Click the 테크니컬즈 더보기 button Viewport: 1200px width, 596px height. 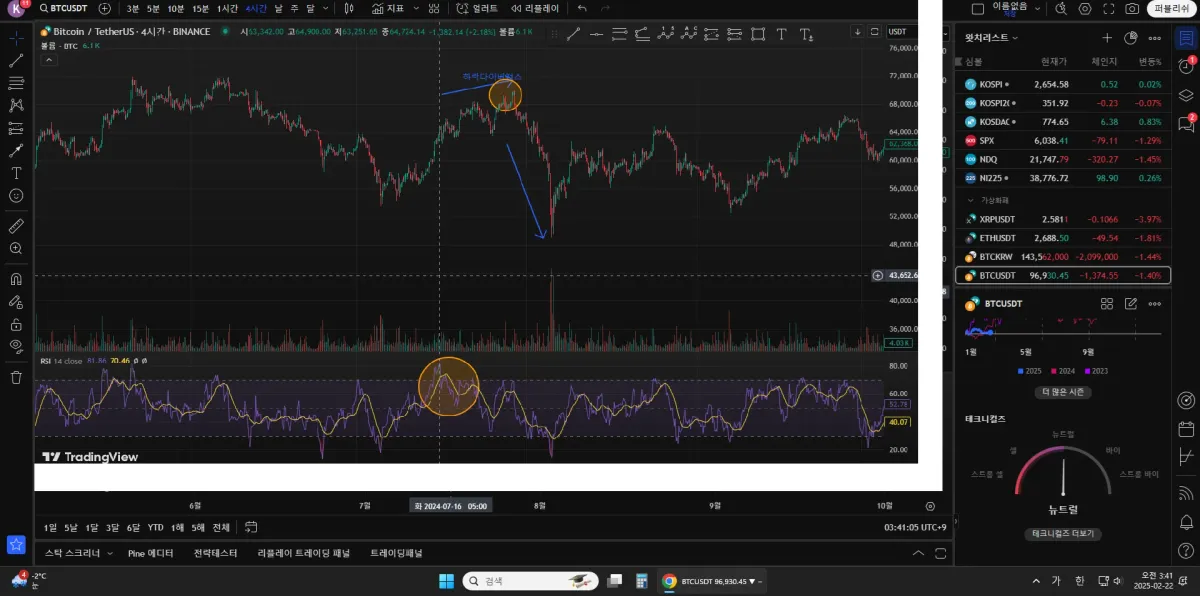coord(1065,534)
